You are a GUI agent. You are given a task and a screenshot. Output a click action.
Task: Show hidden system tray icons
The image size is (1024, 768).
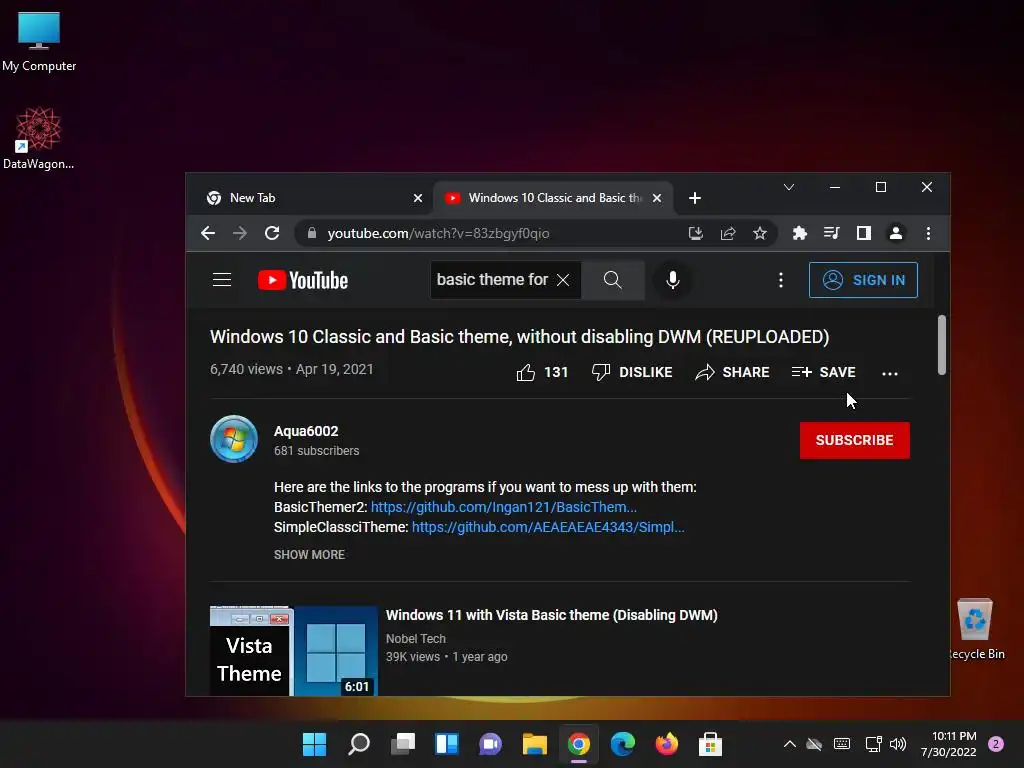coord(790,744)
